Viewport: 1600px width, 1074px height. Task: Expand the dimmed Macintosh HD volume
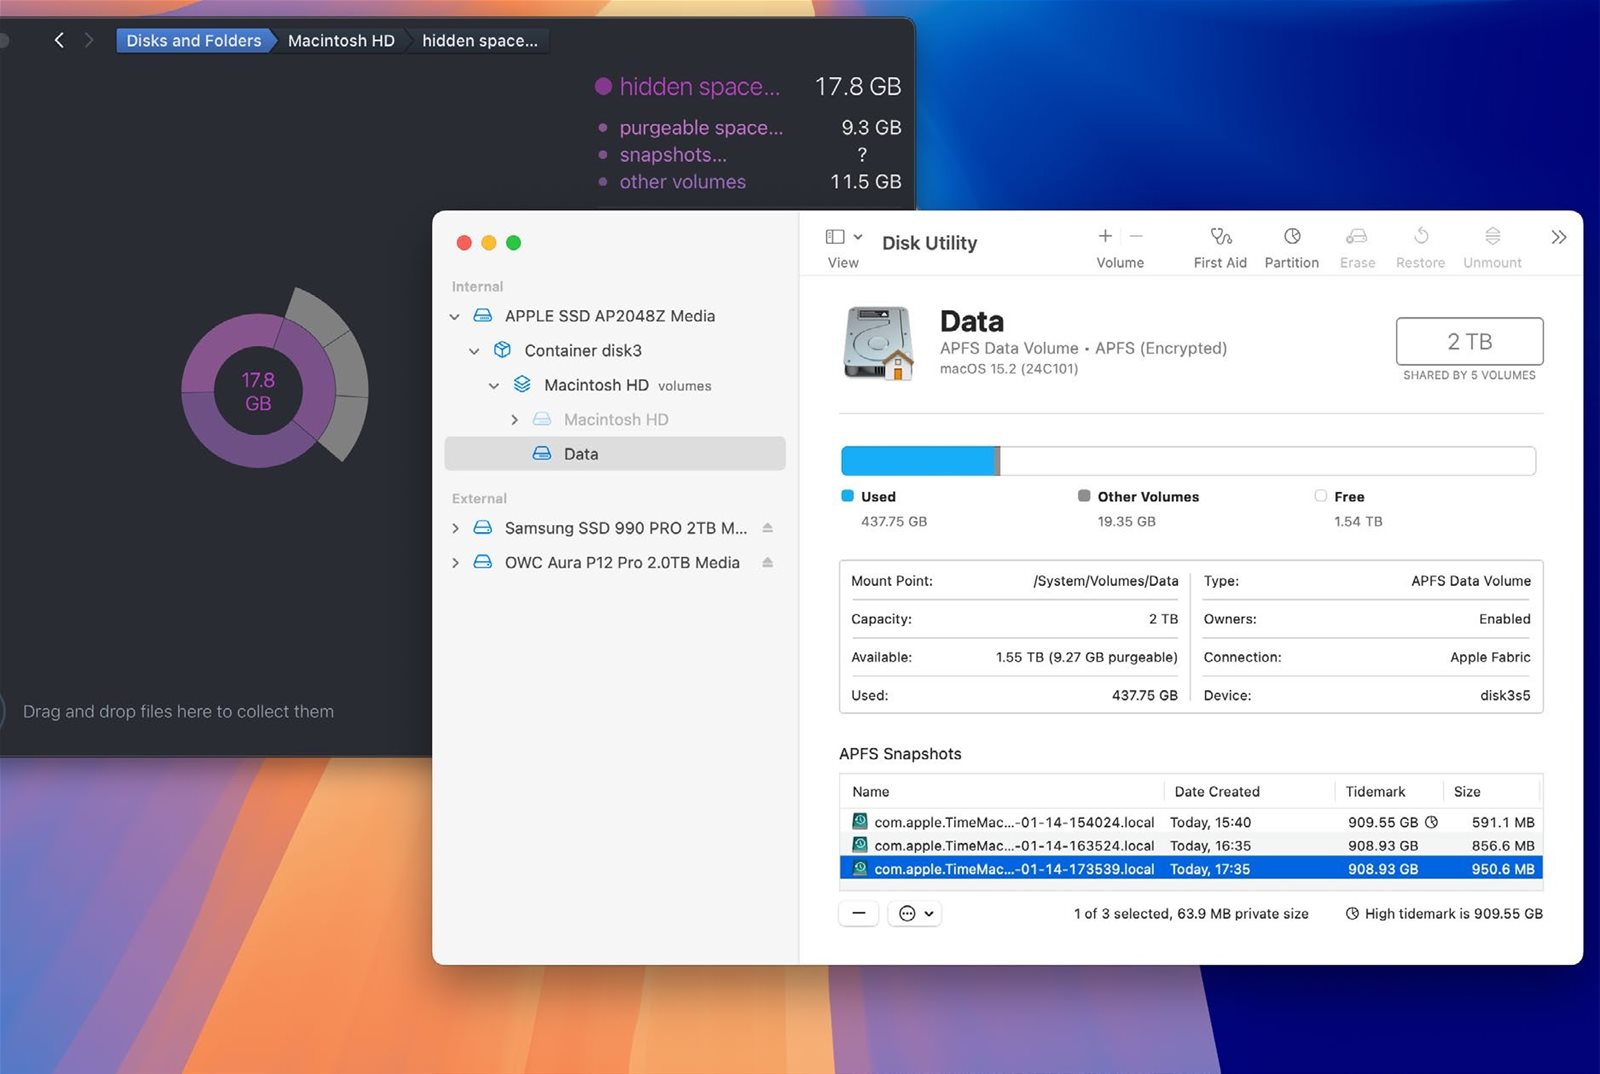pyautogui.click(x=514, y=420)
